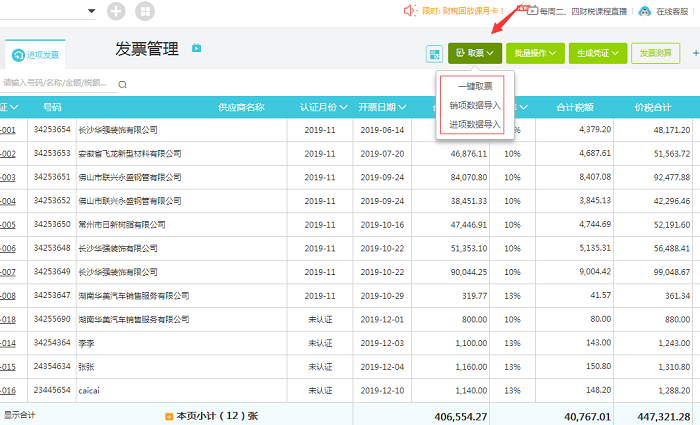Select supplier 安徽省飞龙新型材料有限公司
700x425 pixels.
click(129, 154)
